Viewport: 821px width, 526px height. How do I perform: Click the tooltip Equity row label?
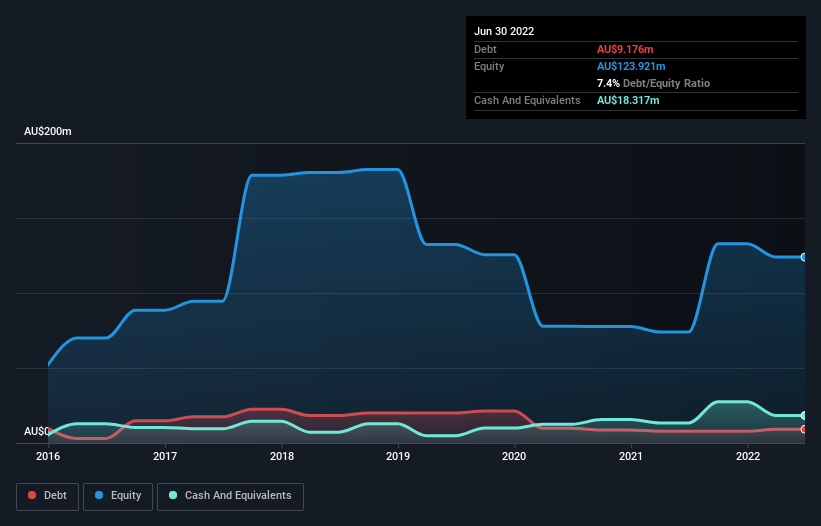(x=489, y=66)
